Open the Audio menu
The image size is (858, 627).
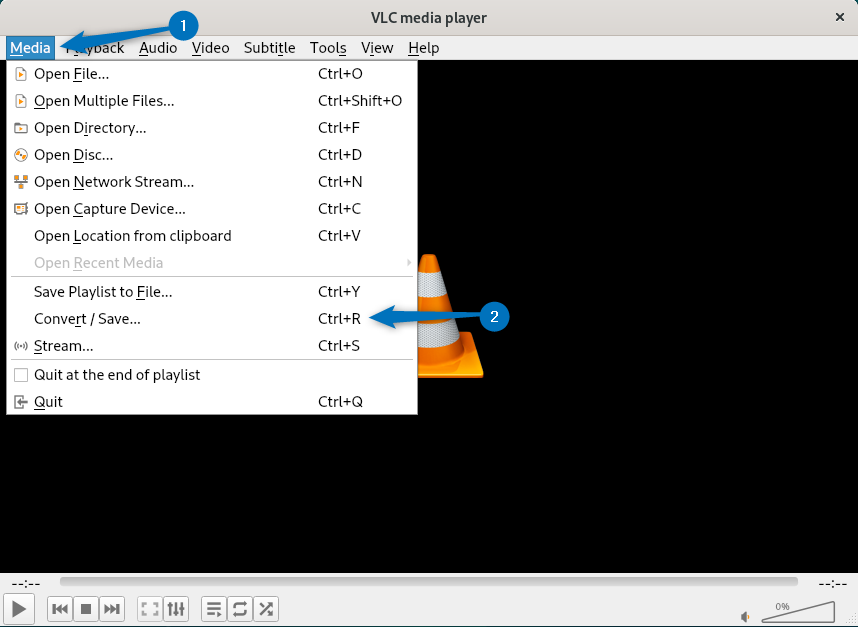coord(158,48)
